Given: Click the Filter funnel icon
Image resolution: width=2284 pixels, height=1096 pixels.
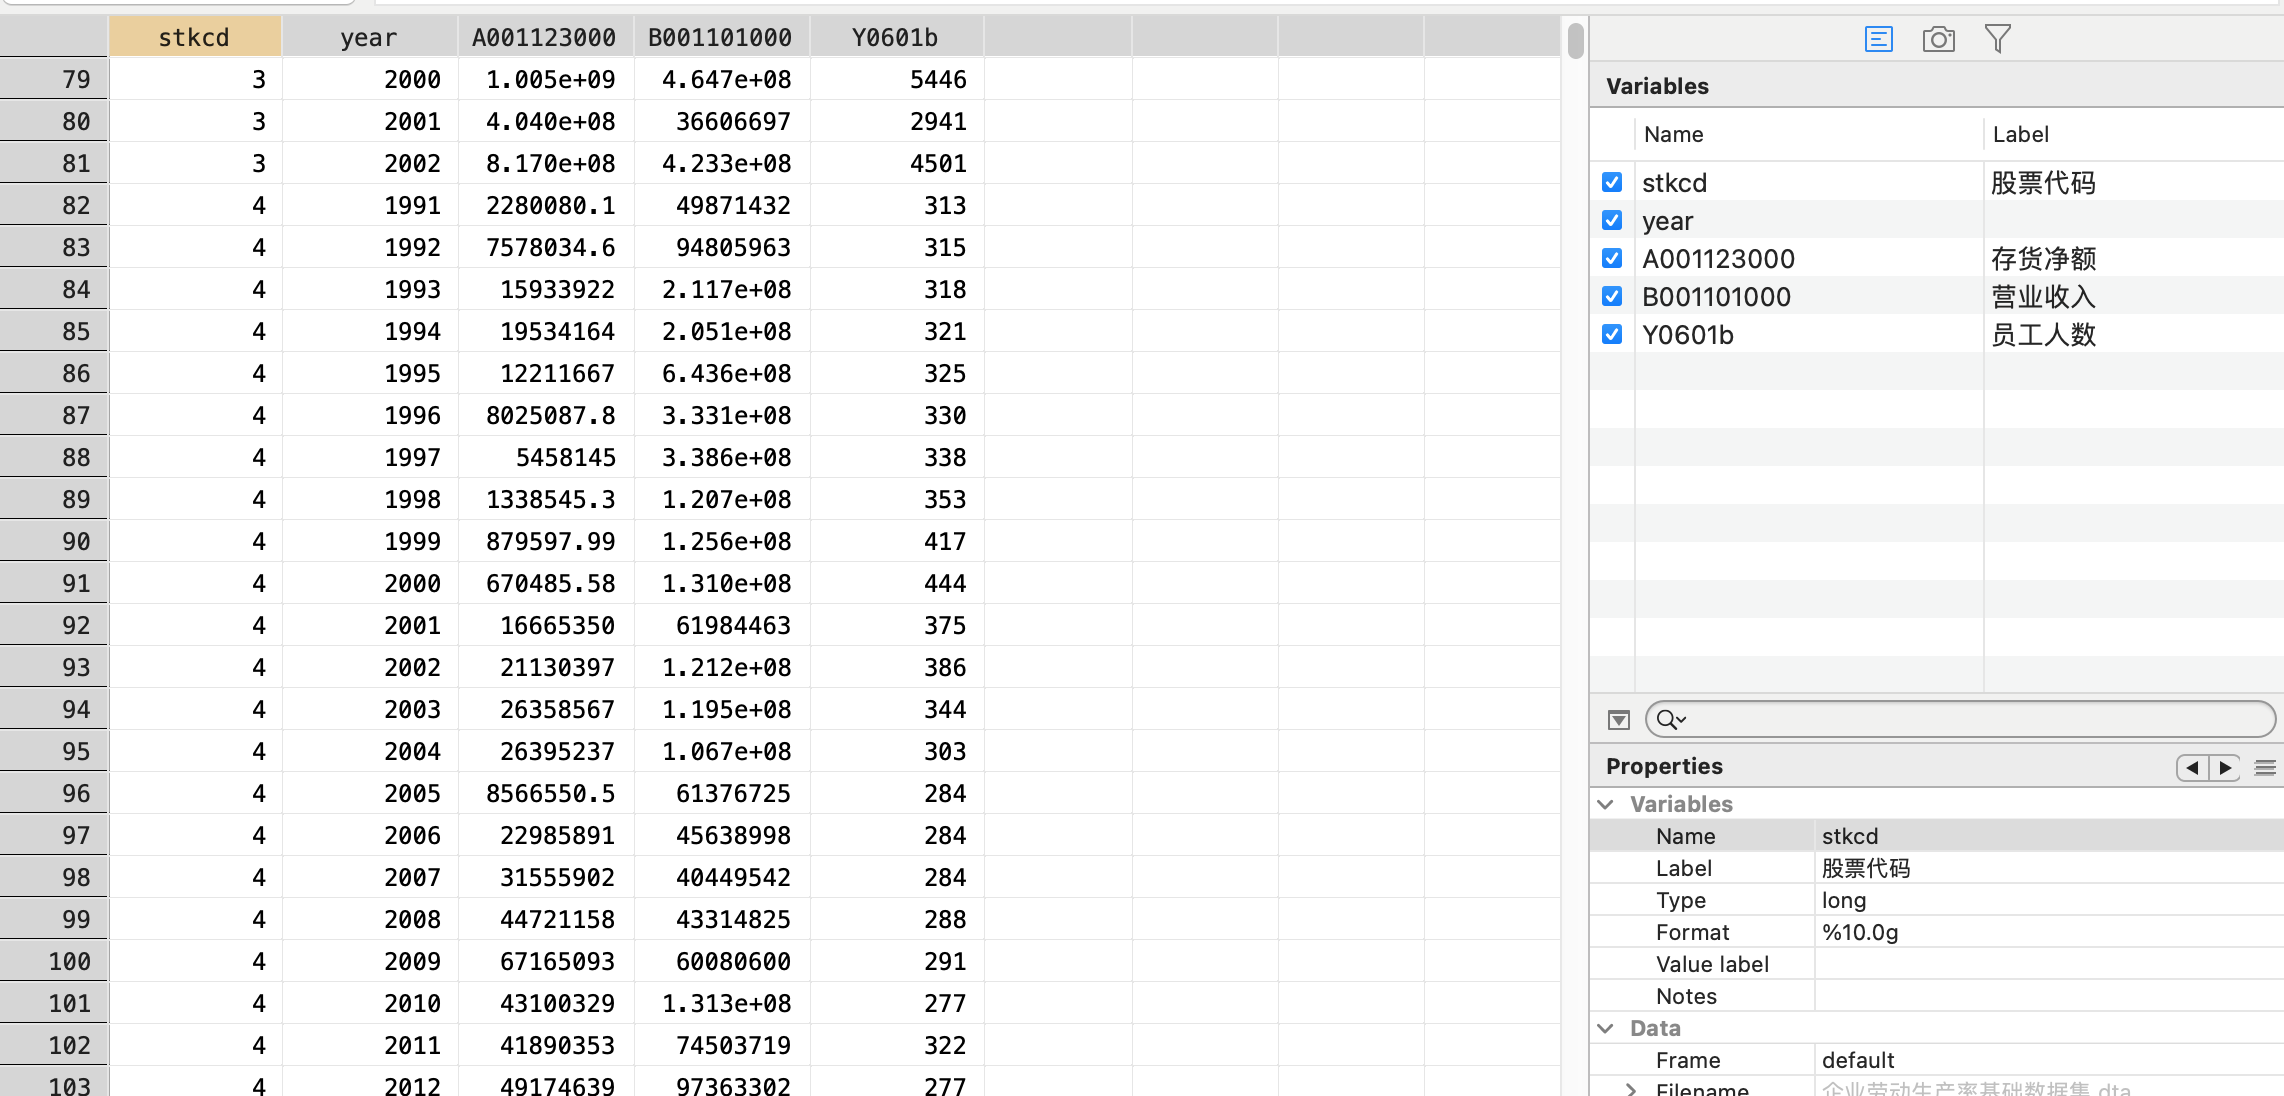Looking at the screenshot, I should click(x=1997, y=39).
